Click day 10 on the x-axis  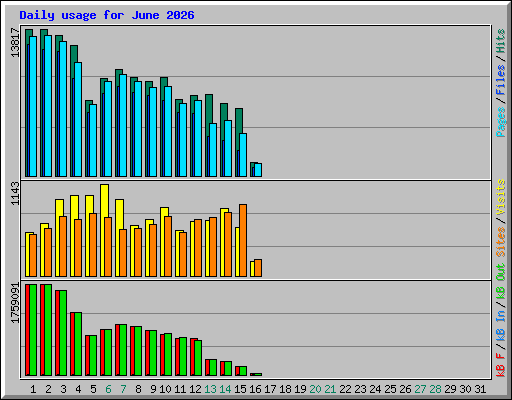click(165, 389)
